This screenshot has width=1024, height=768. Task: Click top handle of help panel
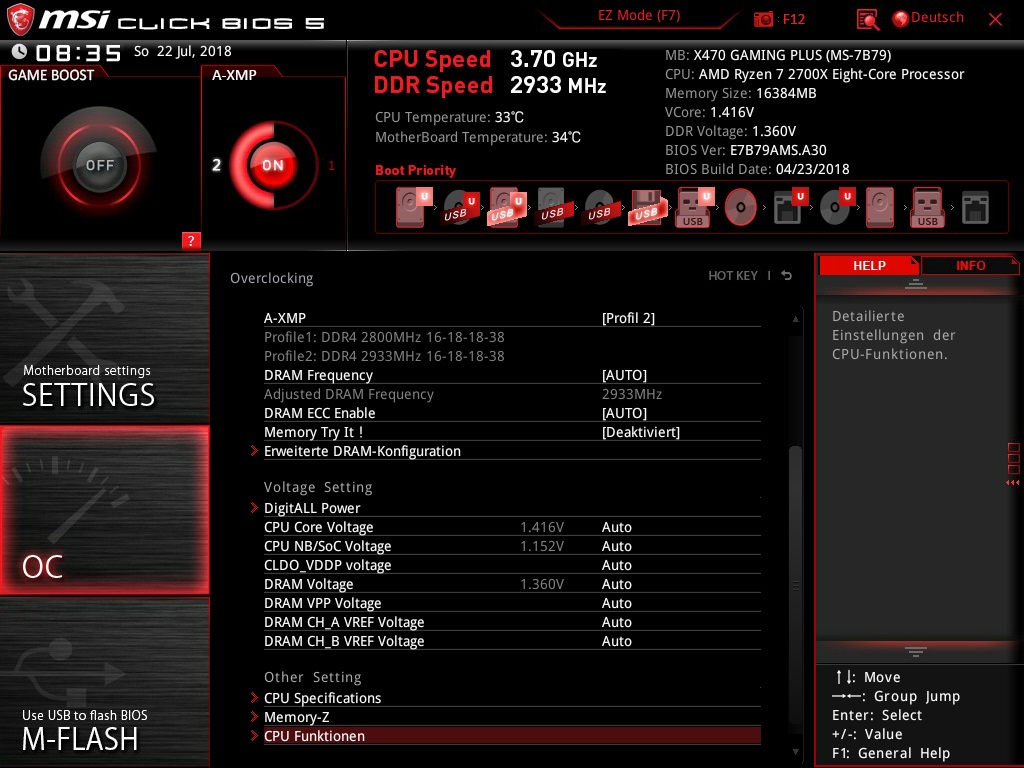pyautogui.click(x=916, y=283)
